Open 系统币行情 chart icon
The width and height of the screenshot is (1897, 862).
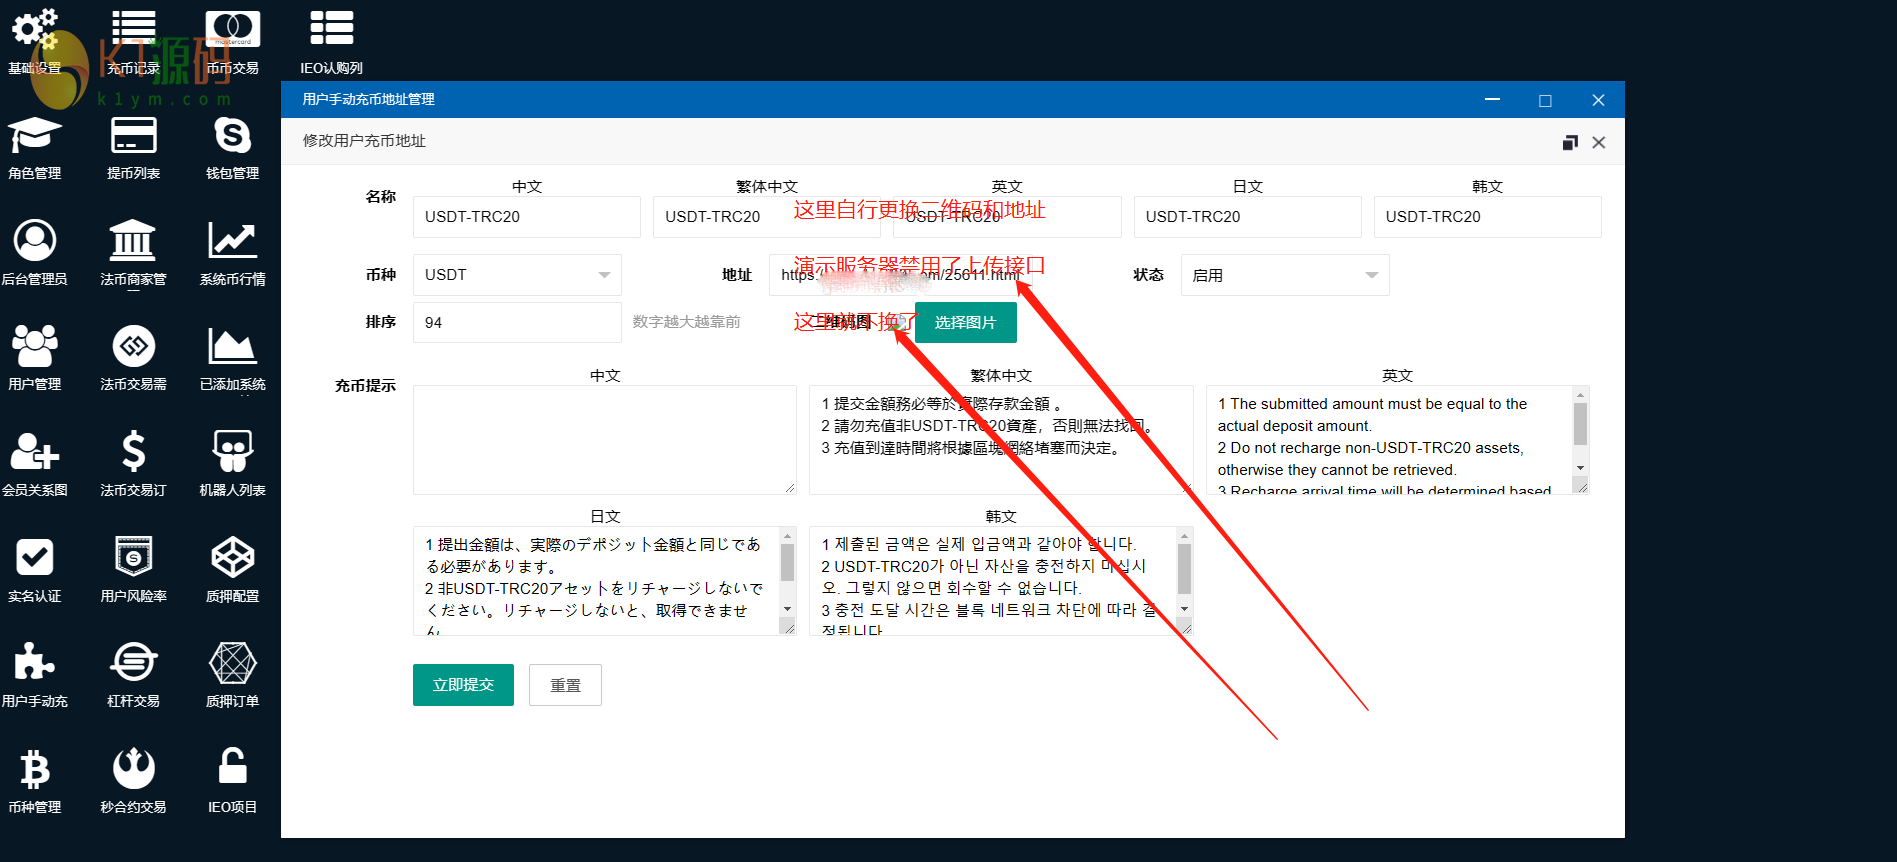coord(232,241)
